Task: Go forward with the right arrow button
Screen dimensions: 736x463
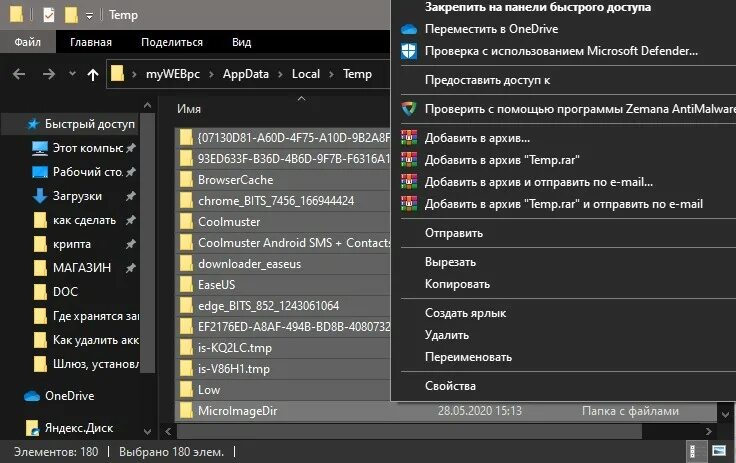Action: (49, 74)
